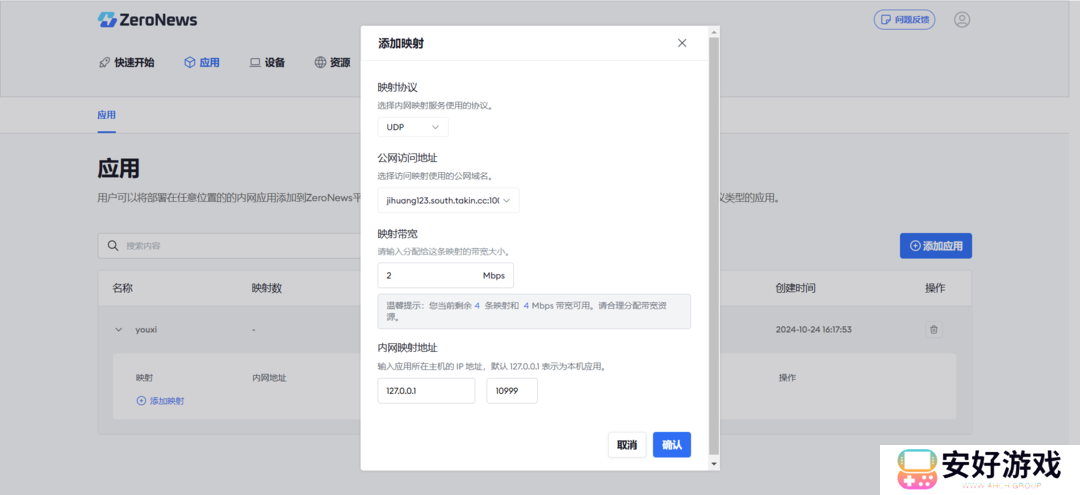The image size is (1080, 495).
Task: Switch to 设备 navigation item
Action: [x=267, y=63]
